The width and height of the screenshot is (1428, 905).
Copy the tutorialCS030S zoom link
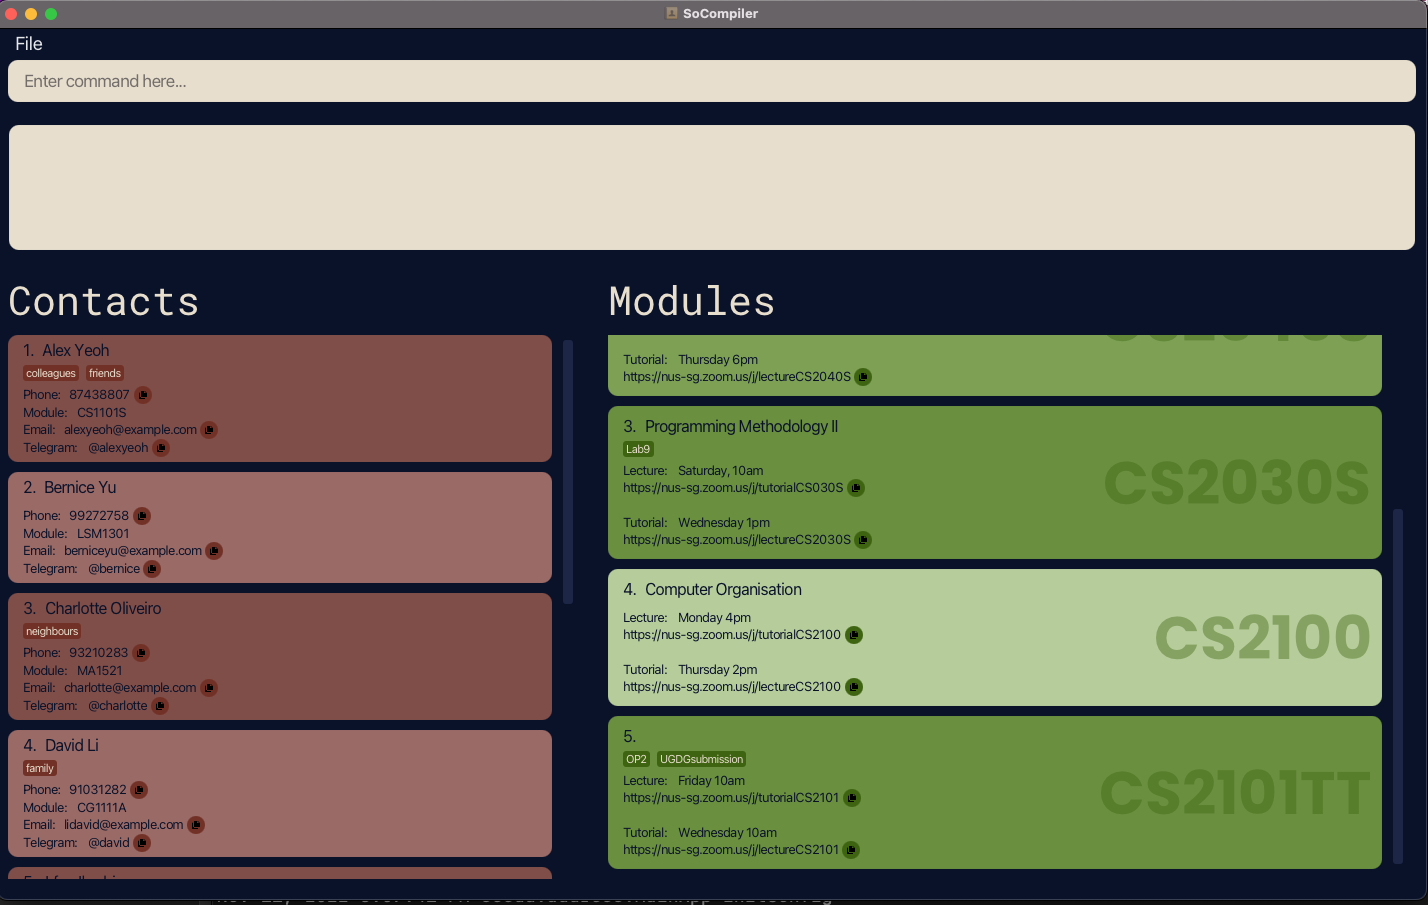tap(856, 488)
